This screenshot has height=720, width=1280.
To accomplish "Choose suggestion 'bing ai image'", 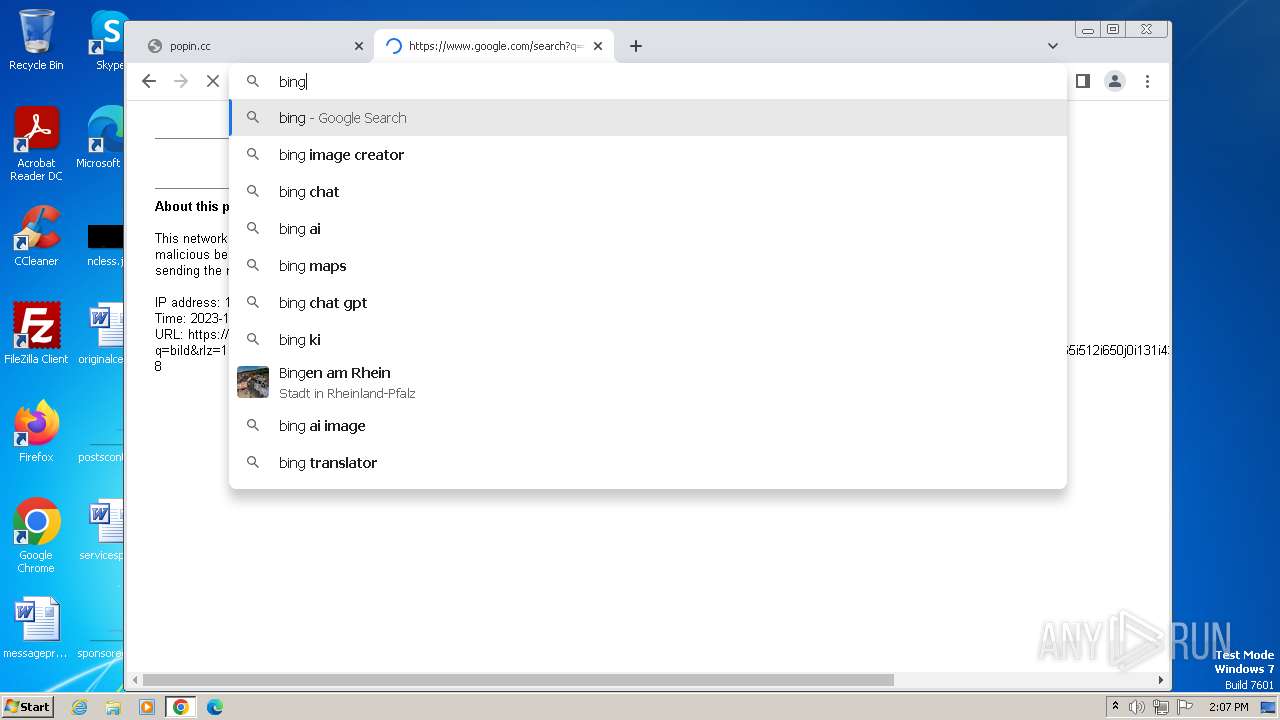I will pos(648,426).
